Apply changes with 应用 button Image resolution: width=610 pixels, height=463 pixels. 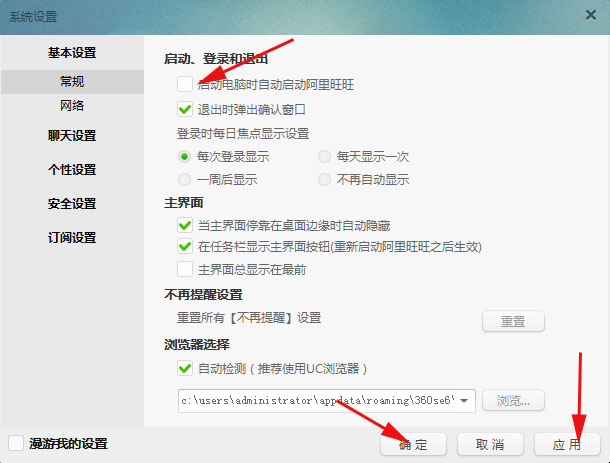[567, 444]
